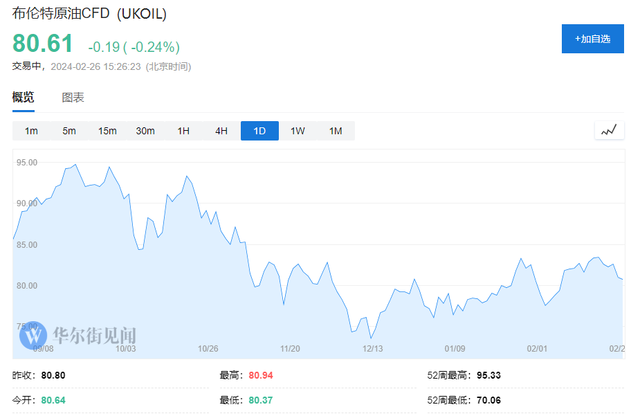Image resolution: width=640 pixels, height=416 pixels.
Task: Select the 30m interval
Action: point(145,131)
